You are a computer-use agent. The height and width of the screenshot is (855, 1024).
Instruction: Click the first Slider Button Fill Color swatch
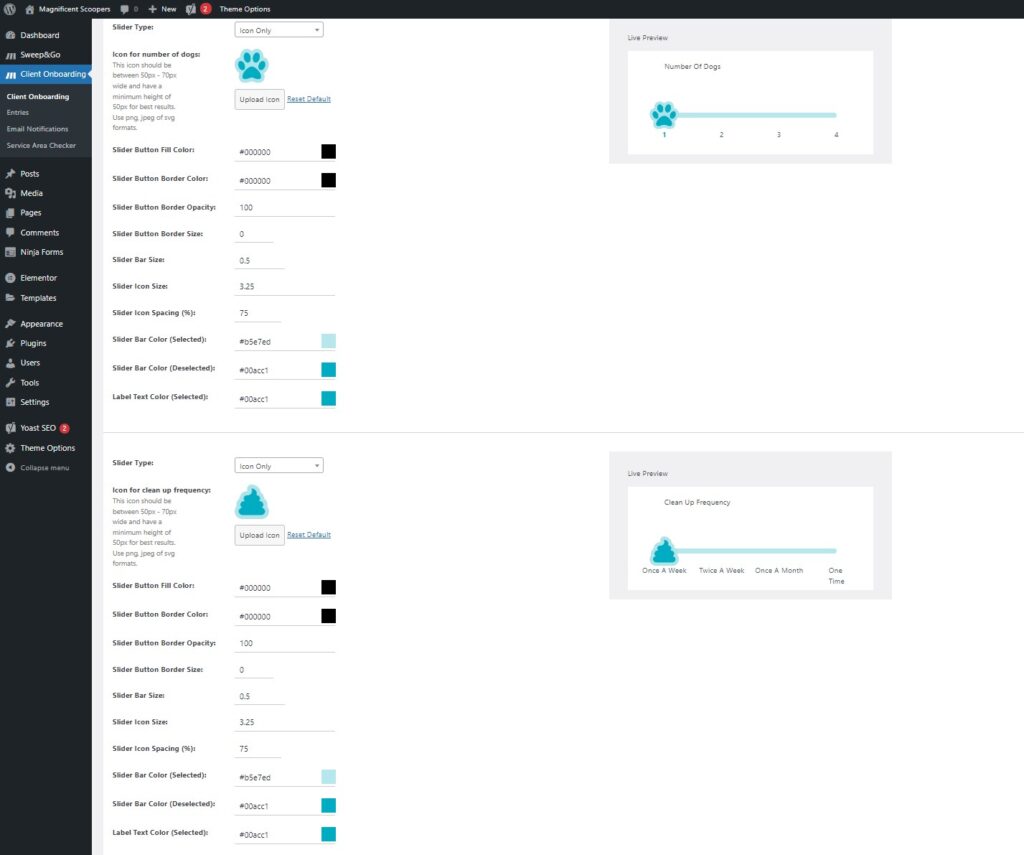(x=328, y=152)
